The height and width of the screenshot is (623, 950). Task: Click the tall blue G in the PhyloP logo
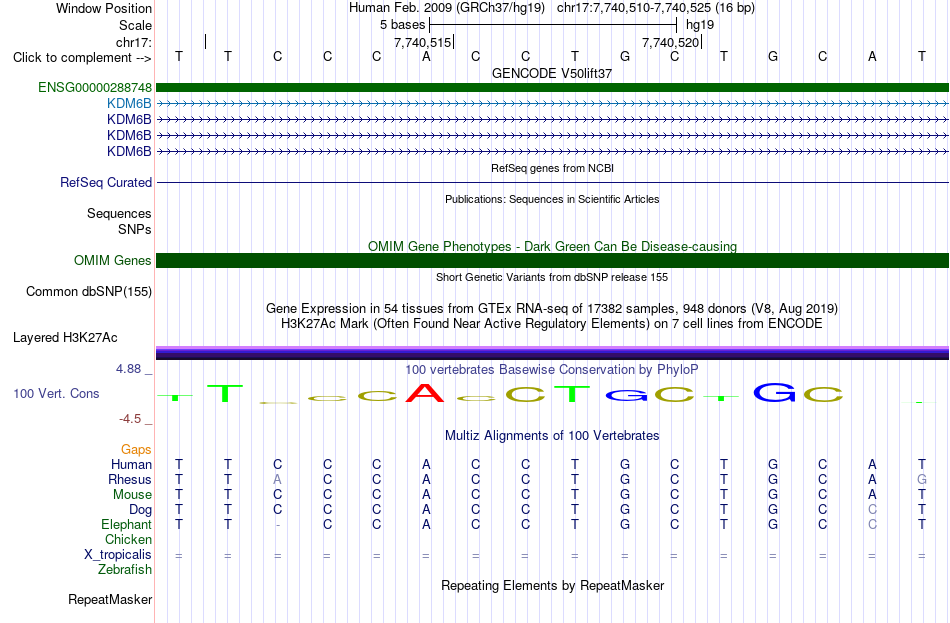pyautogui.click(x=774, y=393)
